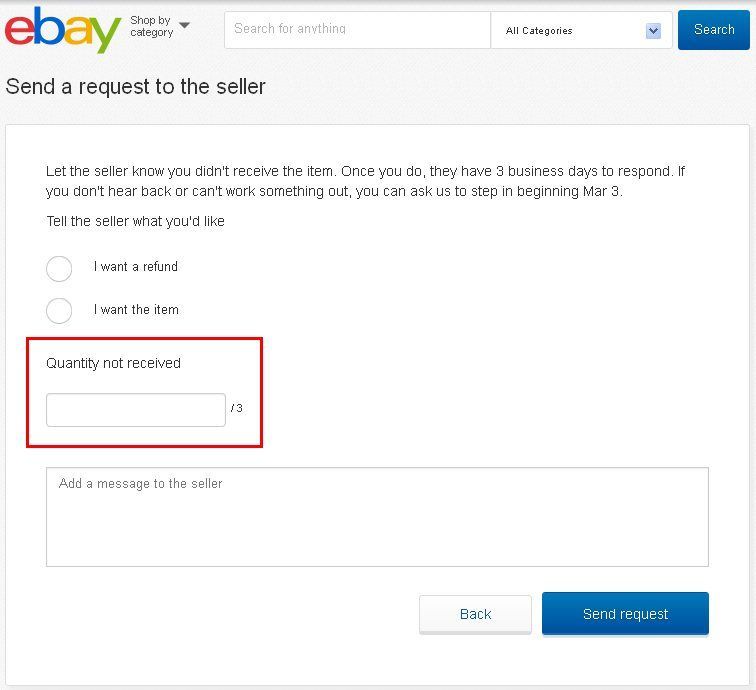Viewport: 756px width, 690px height.
Task: Focus the Search for anything field
Action: click(x=358, y=30)
